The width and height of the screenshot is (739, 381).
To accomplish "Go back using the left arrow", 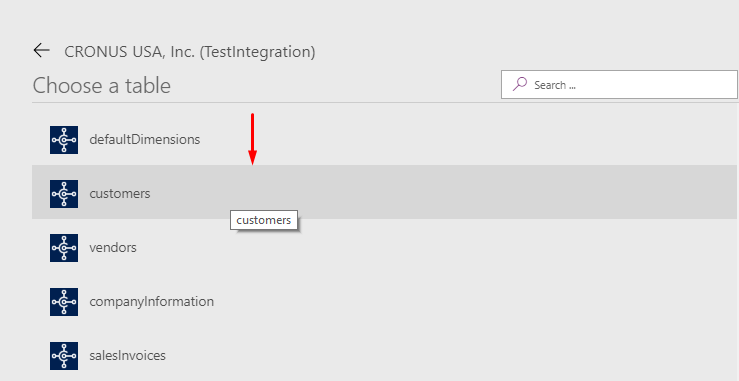I will tap(41, 50).
